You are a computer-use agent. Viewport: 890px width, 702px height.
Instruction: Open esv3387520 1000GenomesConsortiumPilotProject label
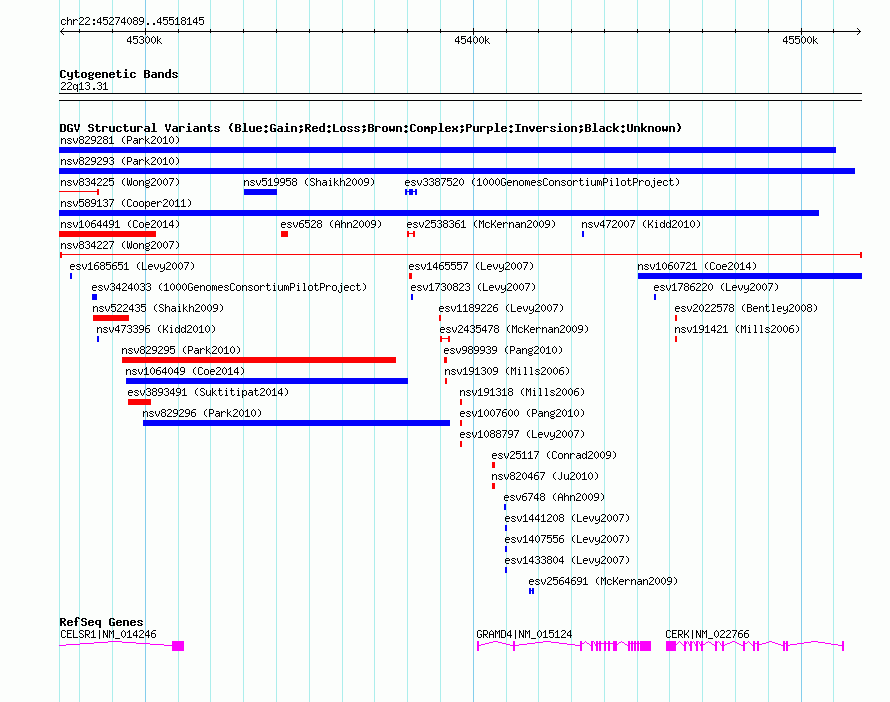[x=542, y=182]
